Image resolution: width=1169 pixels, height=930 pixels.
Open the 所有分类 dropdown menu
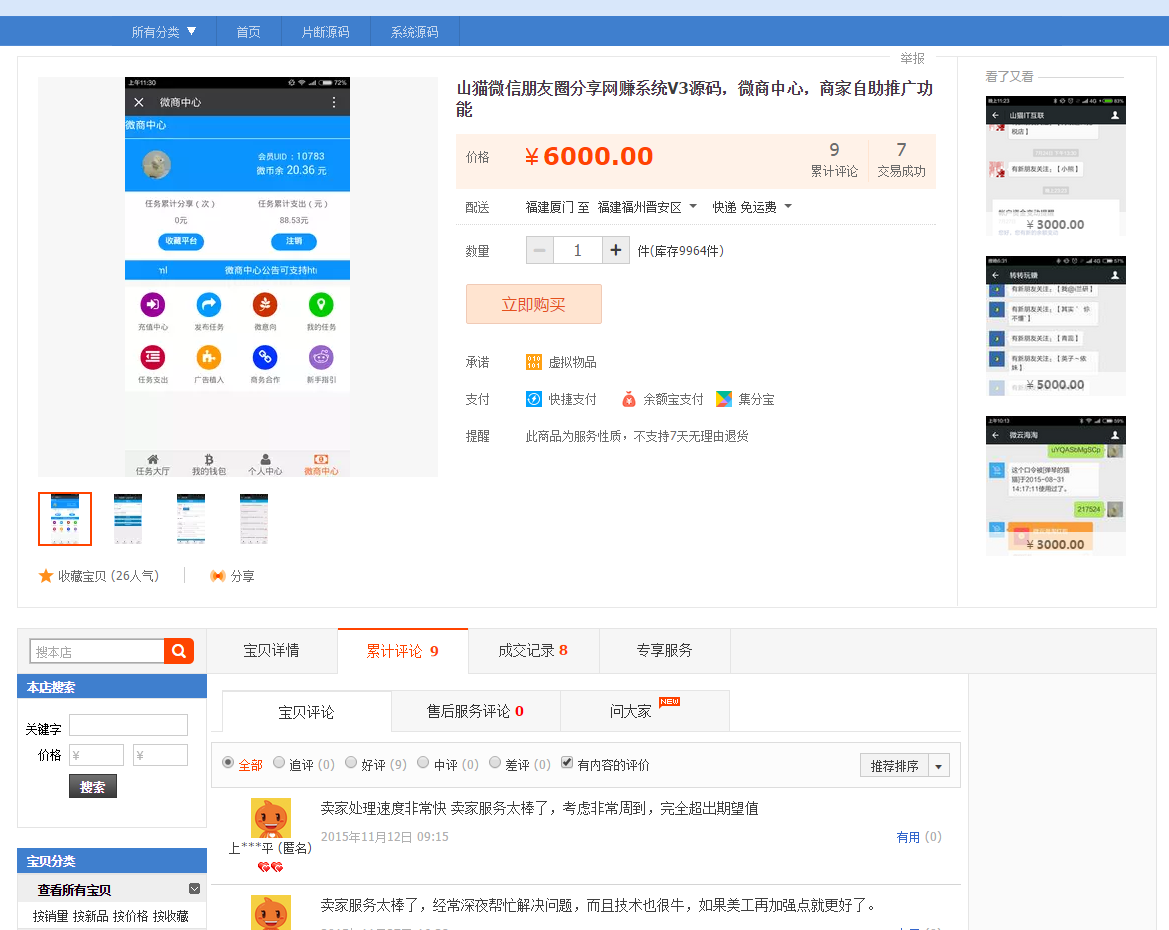click(163, 32)
